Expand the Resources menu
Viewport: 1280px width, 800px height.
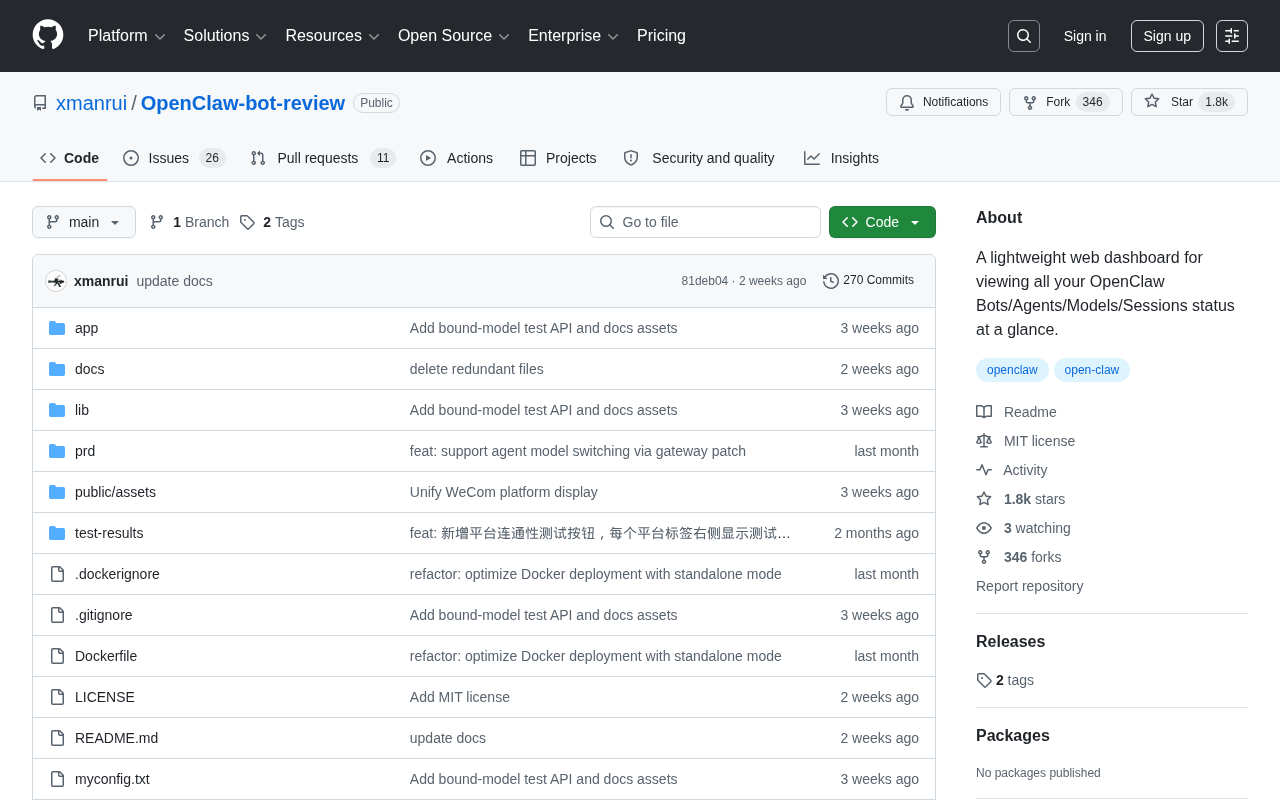pyautogui.click(x=332, y=36)
